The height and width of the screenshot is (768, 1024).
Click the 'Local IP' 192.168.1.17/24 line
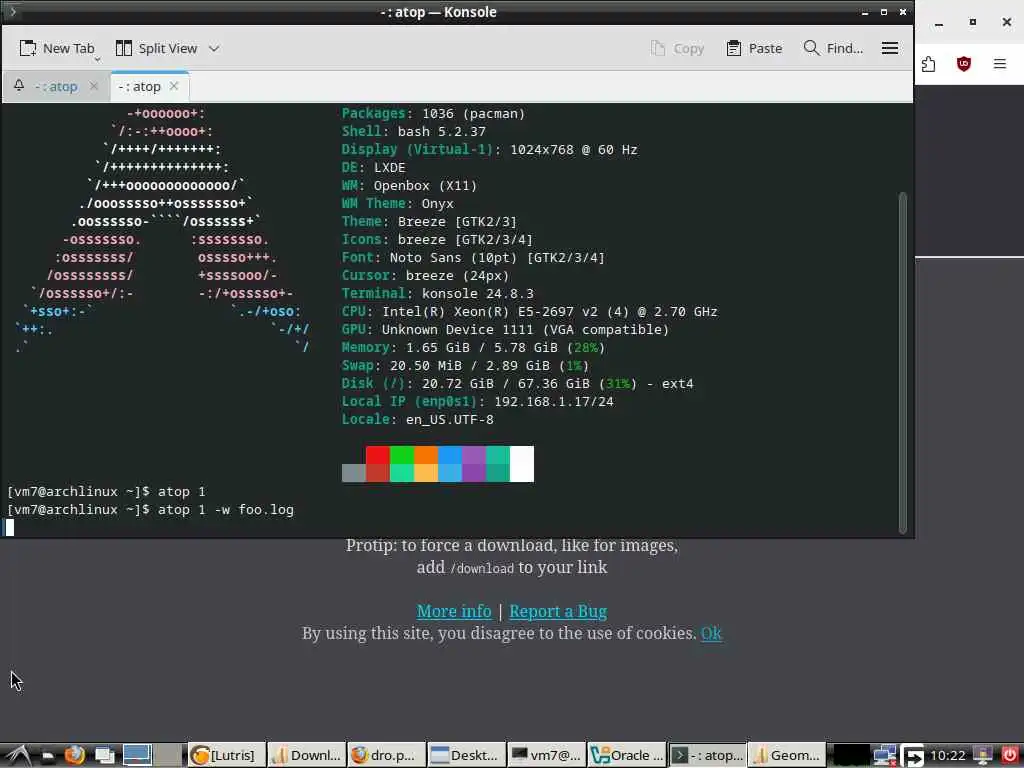[477, 402]
